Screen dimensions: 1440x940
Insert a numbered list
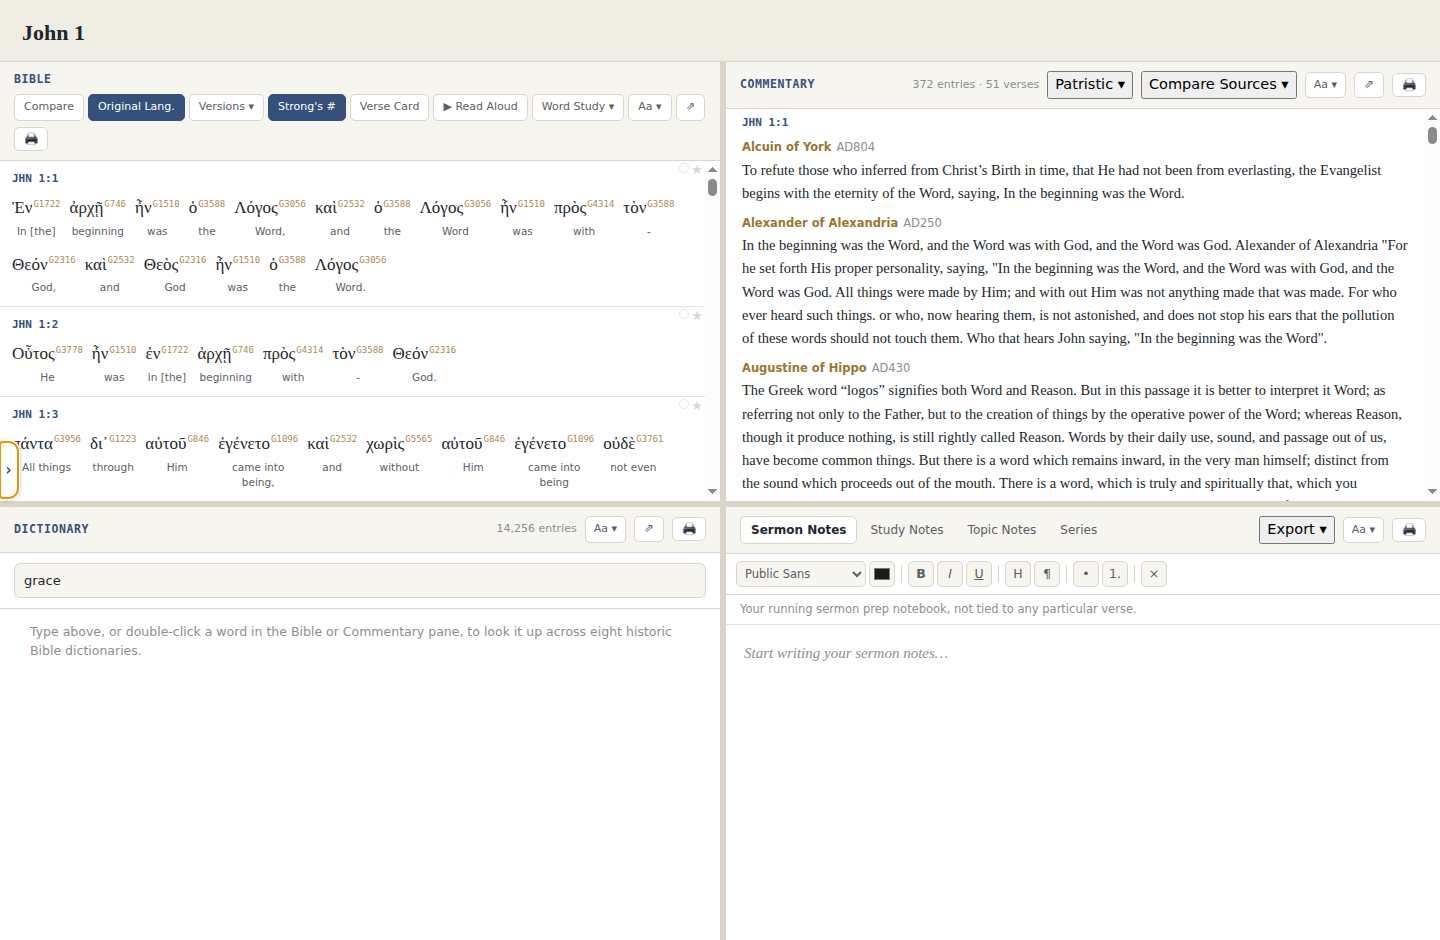1115,574
